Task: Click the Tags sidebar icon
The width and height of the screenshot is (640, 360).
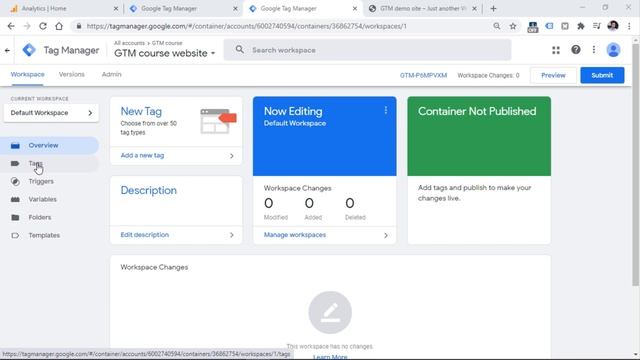Action: [x=15, y=163]
